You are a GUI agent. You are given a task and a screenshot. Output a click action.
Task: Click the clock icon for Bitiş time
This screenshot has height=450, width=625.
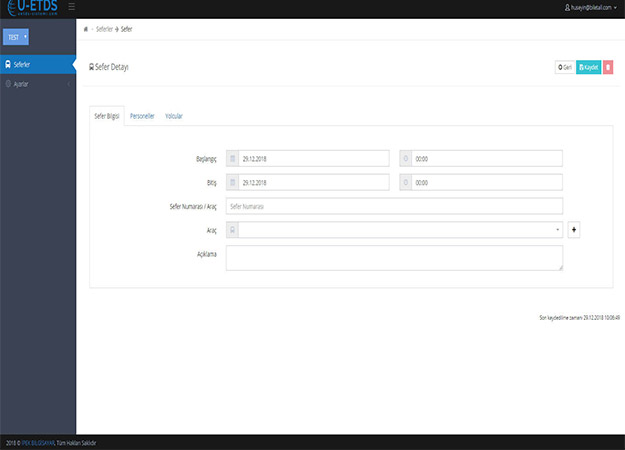(x=405, y=182)
